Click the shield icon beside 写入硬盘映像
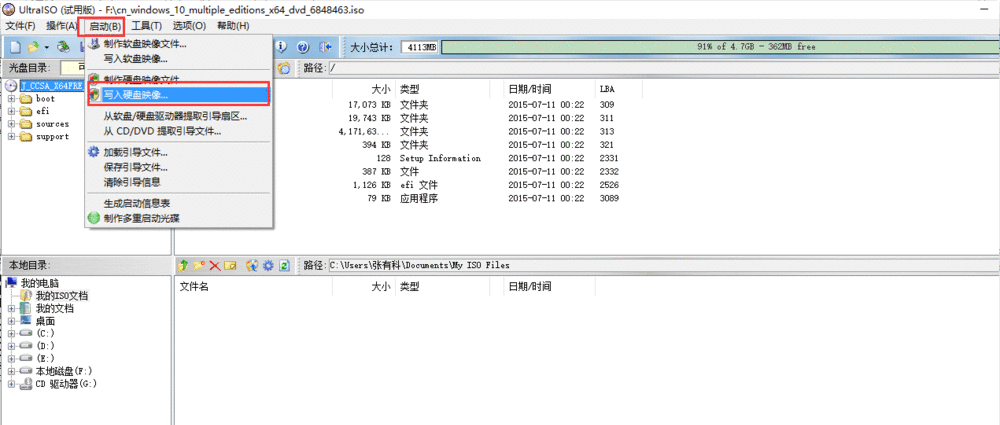 coord(94,95)
